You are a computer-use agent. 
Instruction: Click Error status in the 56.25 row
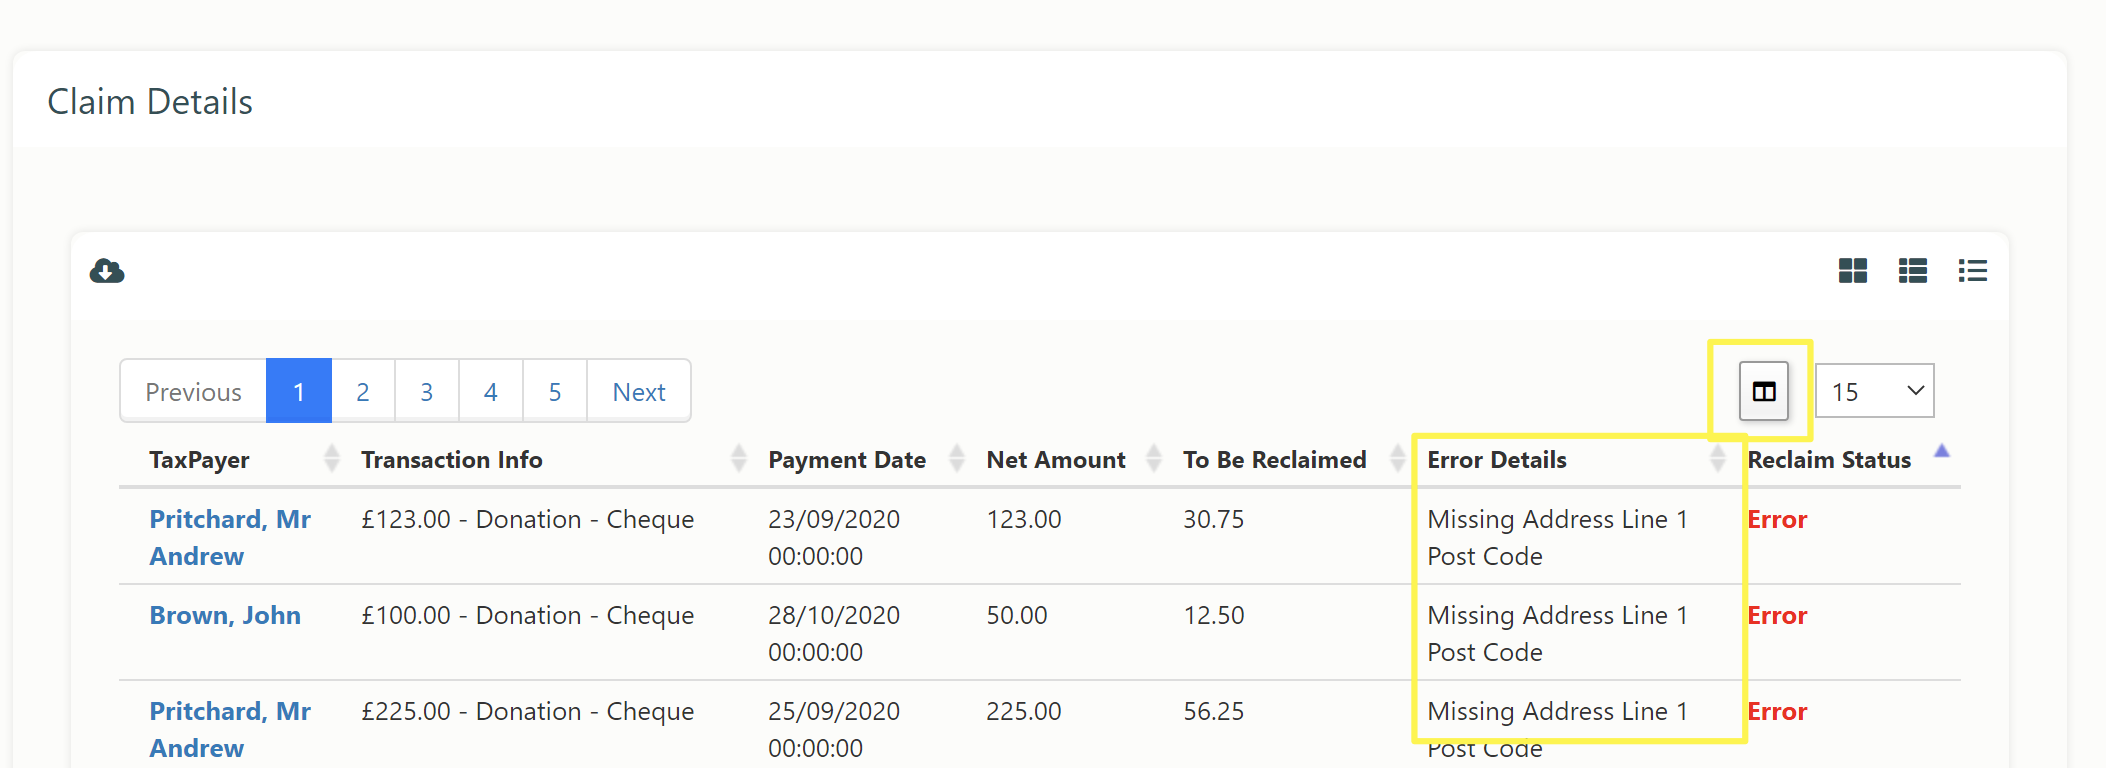(1778, 711)
